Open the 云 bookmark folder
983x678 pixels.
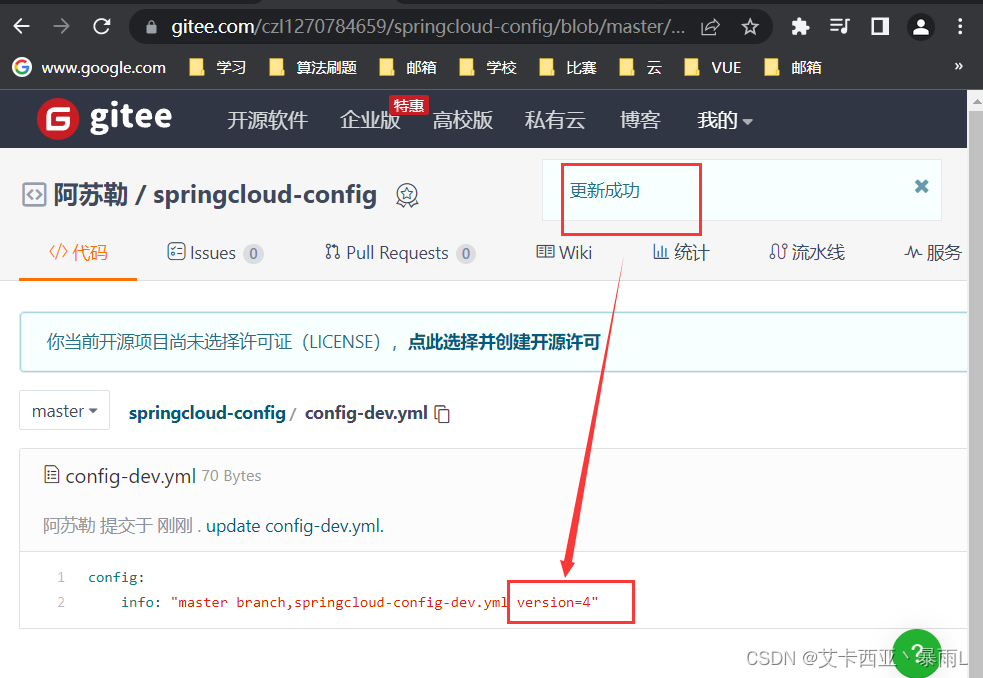click(x=641, y=67)
